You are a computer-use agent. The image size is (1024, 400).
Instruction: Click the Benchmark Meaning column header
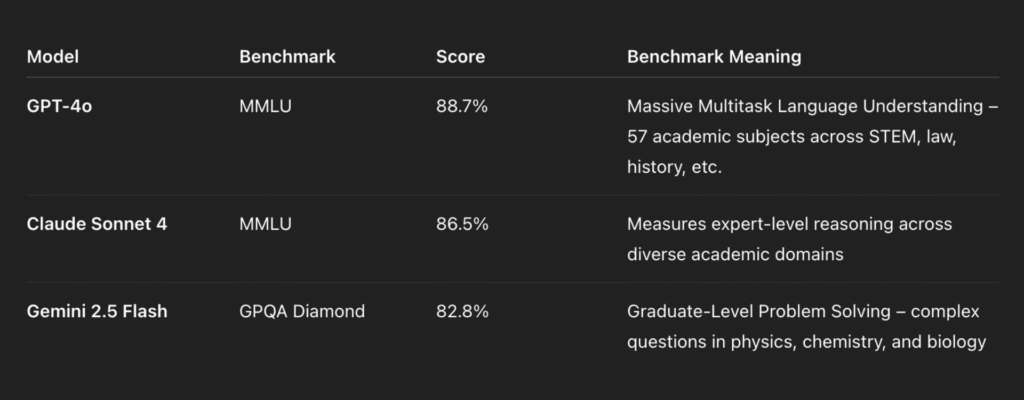tap(714, 57)
